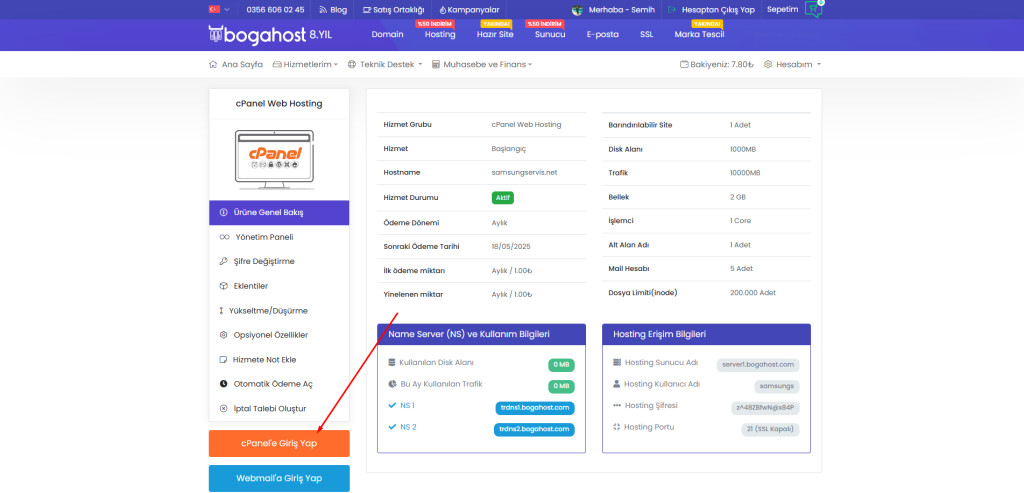Open Hizmete Not Ekle sidebar item

pyautogui.click(x=279, y=360)
